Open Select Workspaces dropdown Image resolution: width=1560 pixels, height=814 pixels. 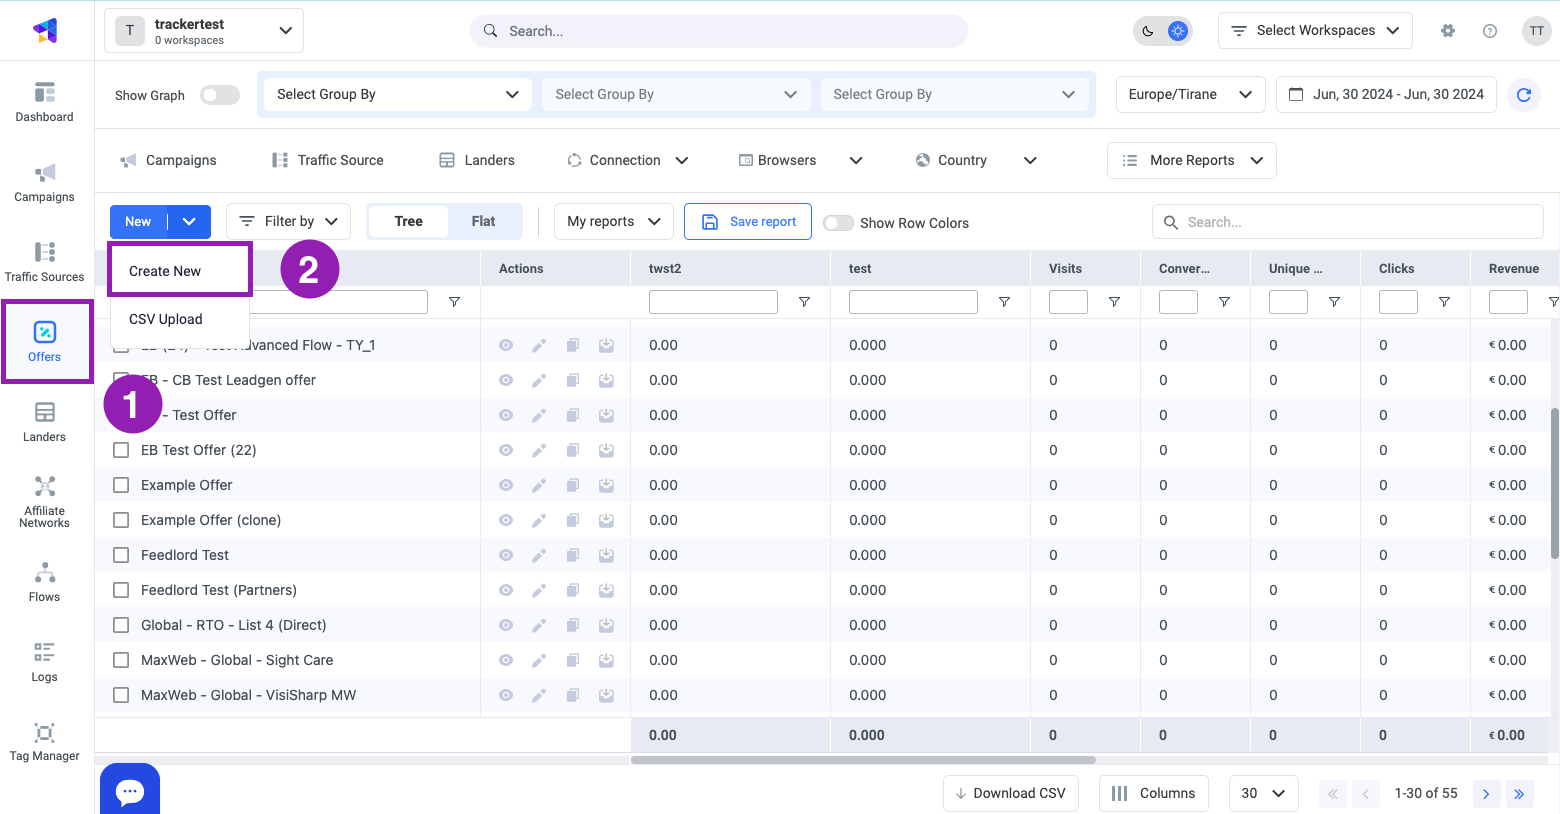(1315, 31)
